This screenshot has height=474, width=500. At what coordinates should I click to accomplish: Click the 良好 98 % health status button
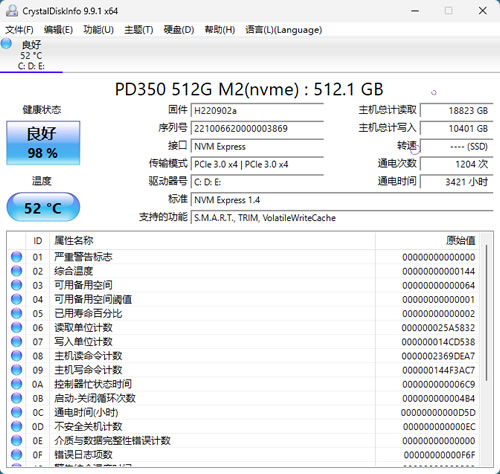[x=43, y=143]
